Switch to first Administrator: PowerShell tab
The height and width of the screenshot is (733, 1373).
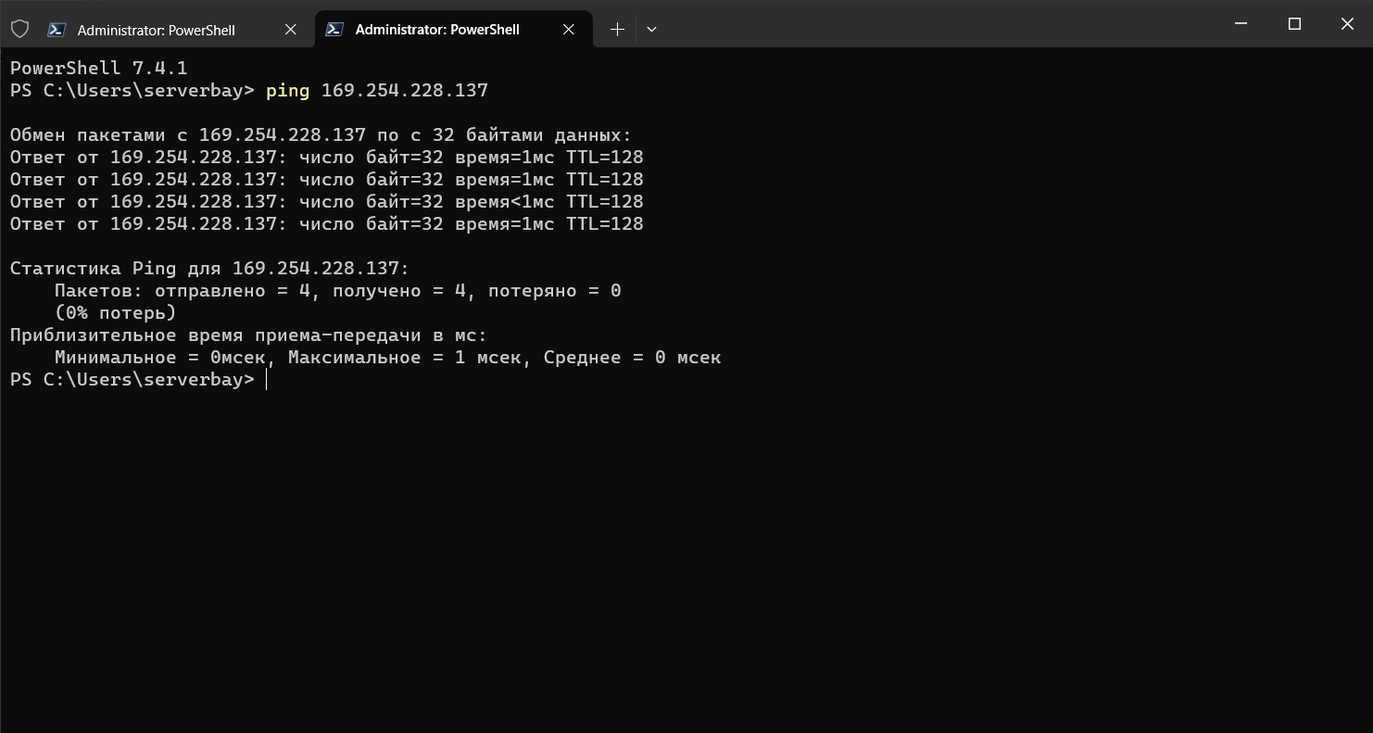[175, 29]
